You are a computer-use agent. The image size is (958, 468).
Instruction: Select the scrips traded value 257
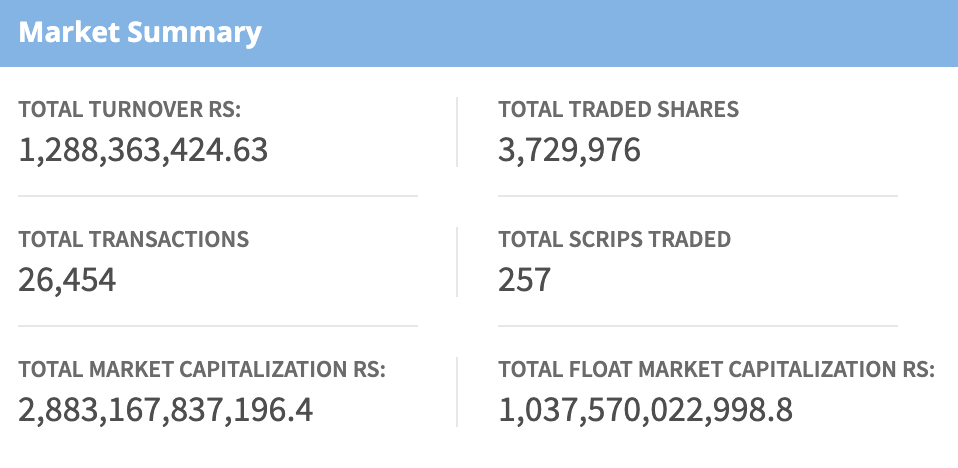tap(524, 279)
